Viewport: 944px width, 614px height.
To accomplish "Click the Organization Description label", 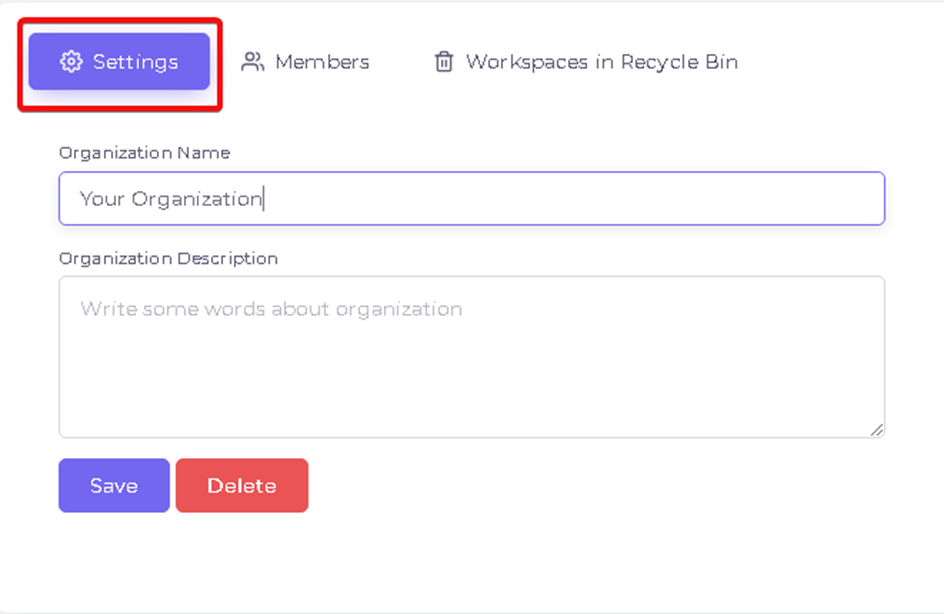I will (x=169, y=258).
